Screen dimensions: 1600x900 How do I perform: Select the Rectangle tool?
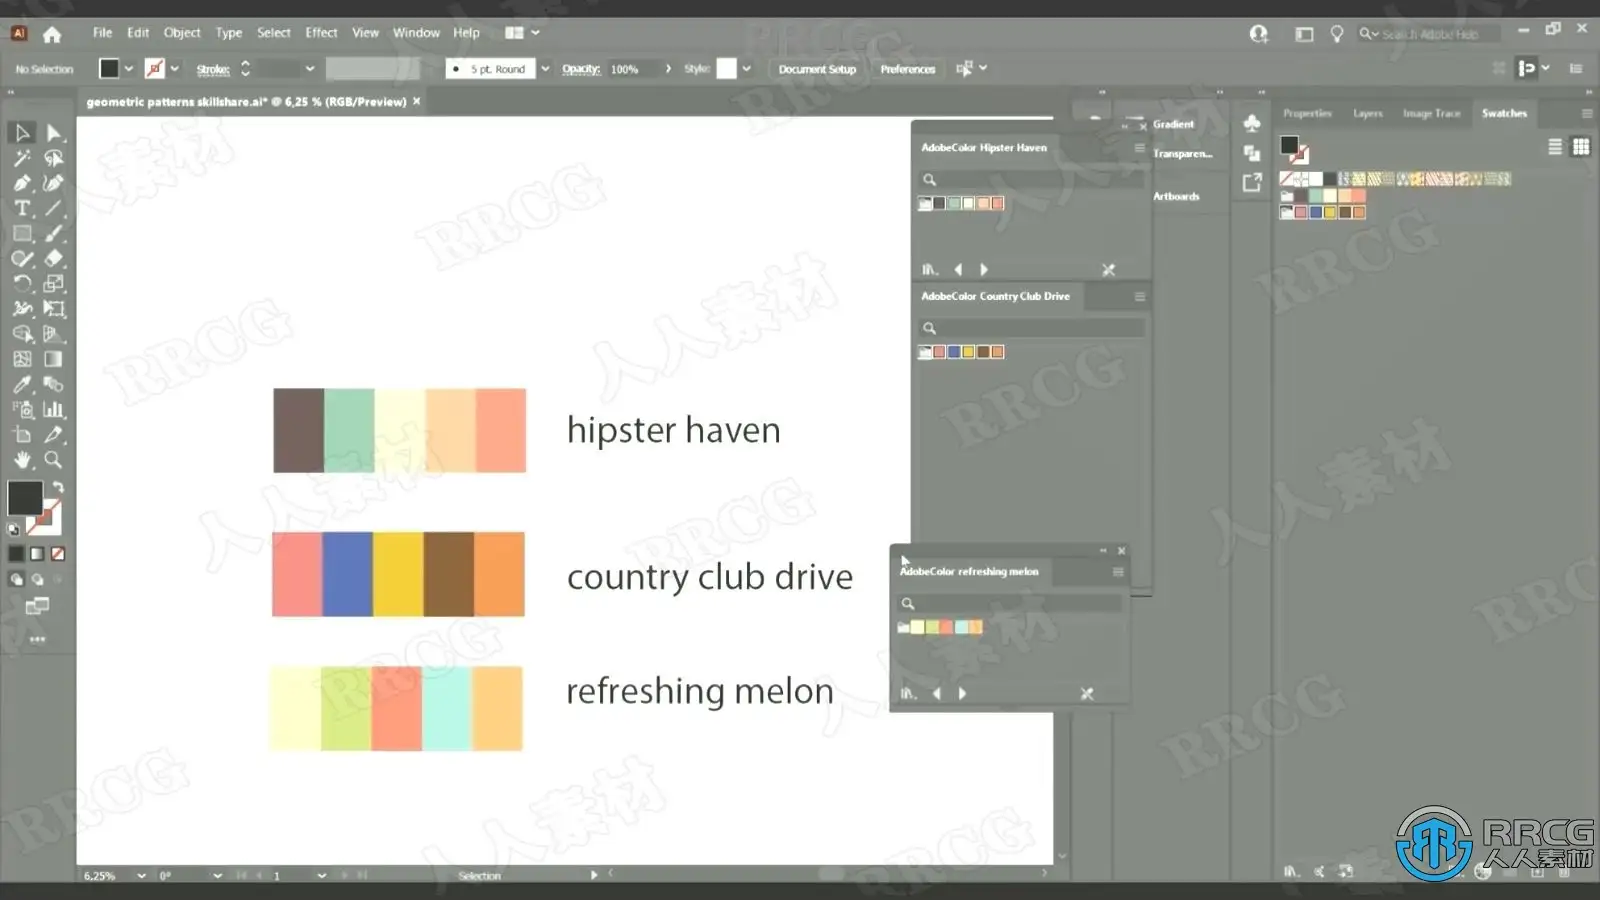pyautogui.click(x=22, y=233)
